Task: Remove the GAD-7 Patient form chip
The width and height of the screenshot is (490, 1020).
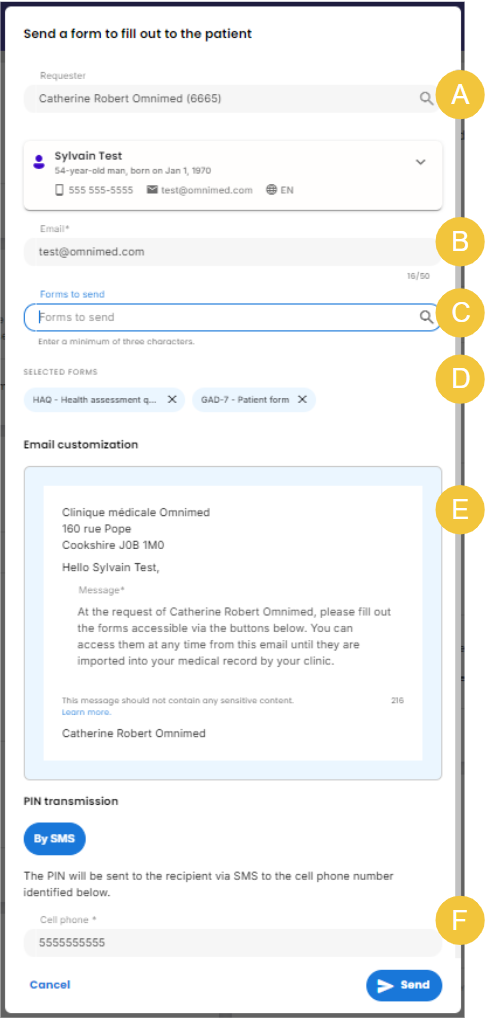Action: [x=302, y=400]
